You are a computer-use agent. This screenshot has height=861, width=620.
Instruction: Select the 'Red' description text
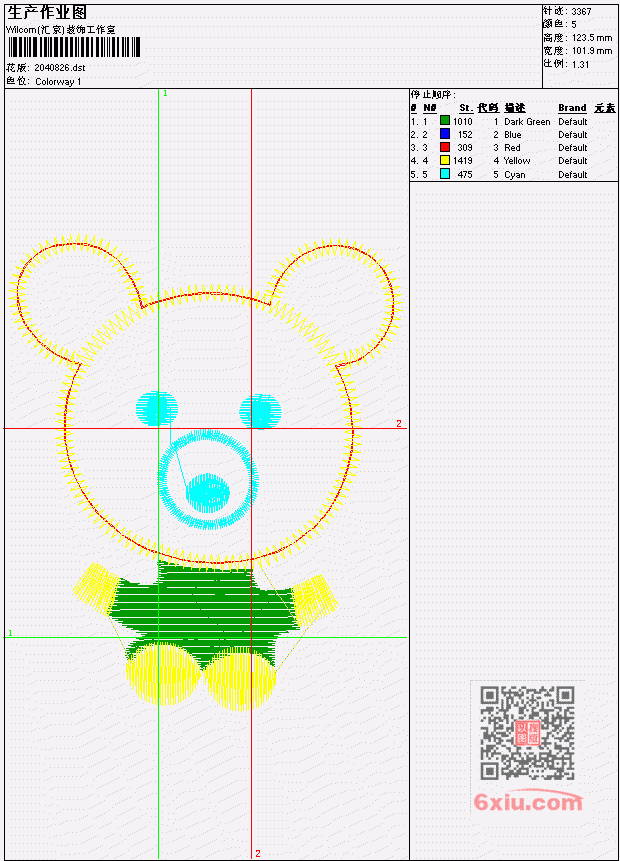click(x=512, y=148)
